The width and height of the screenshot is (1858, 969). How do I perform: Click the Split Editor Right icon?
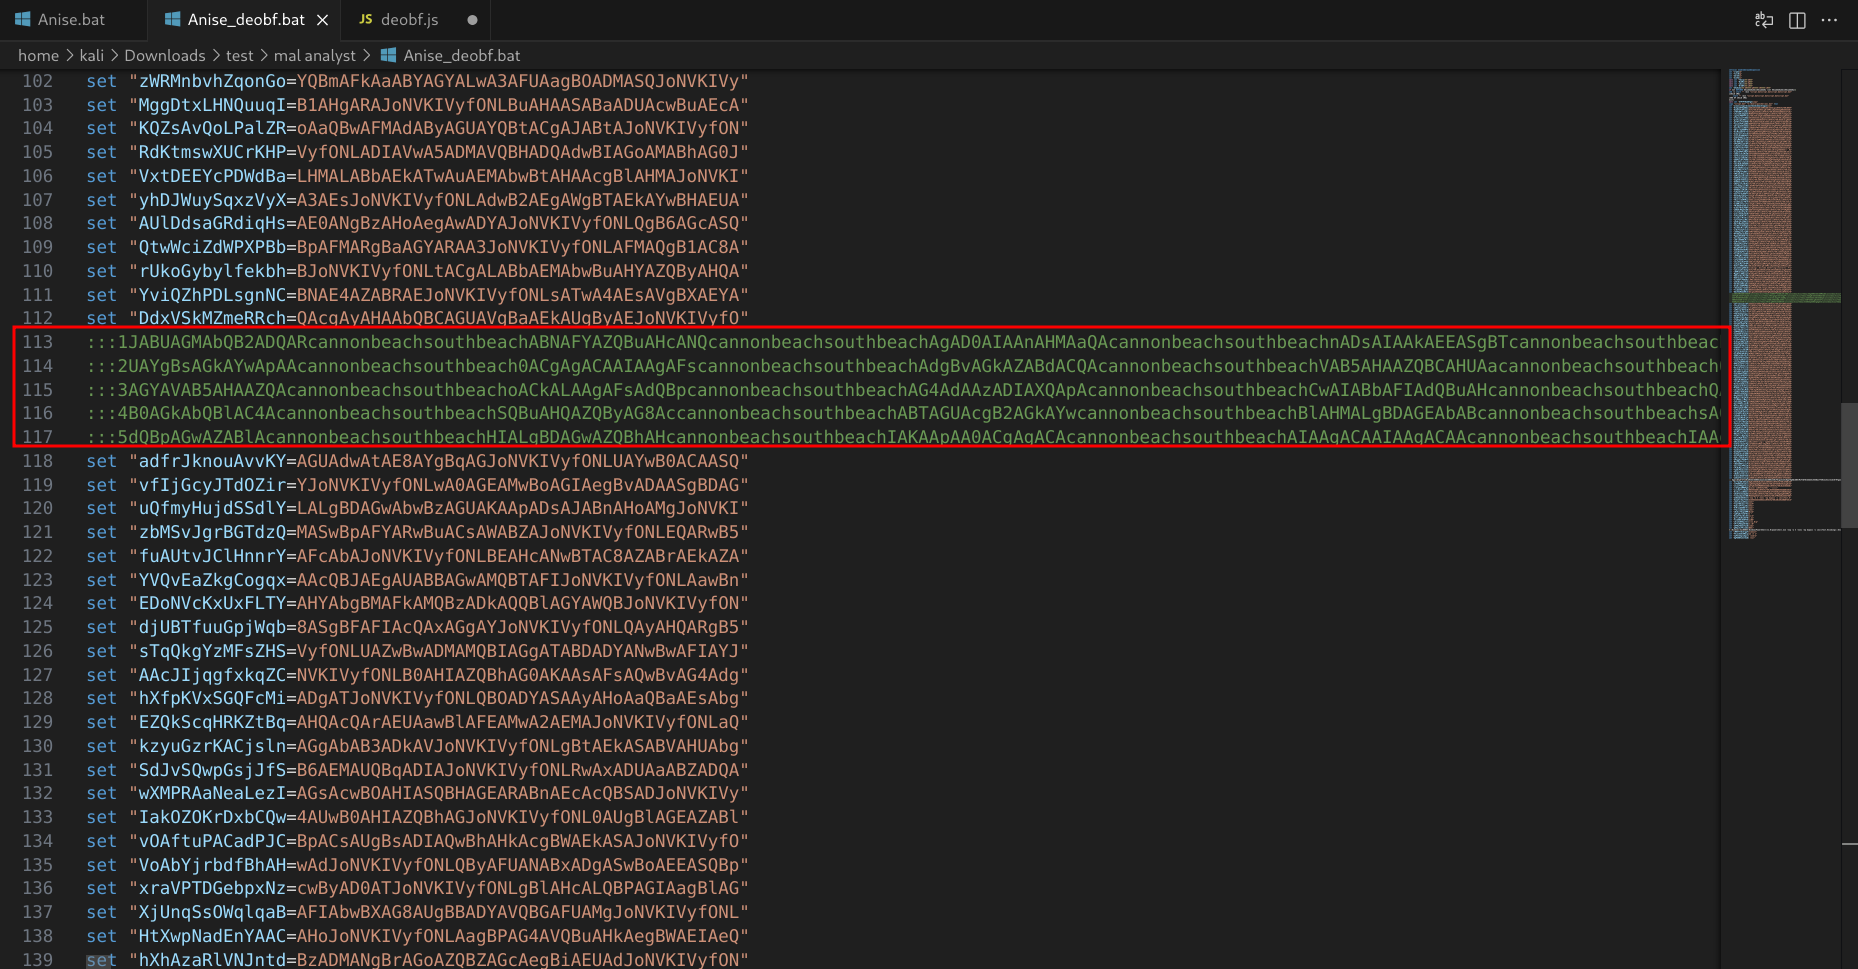pyautogui.click(x=1797, y=20)
